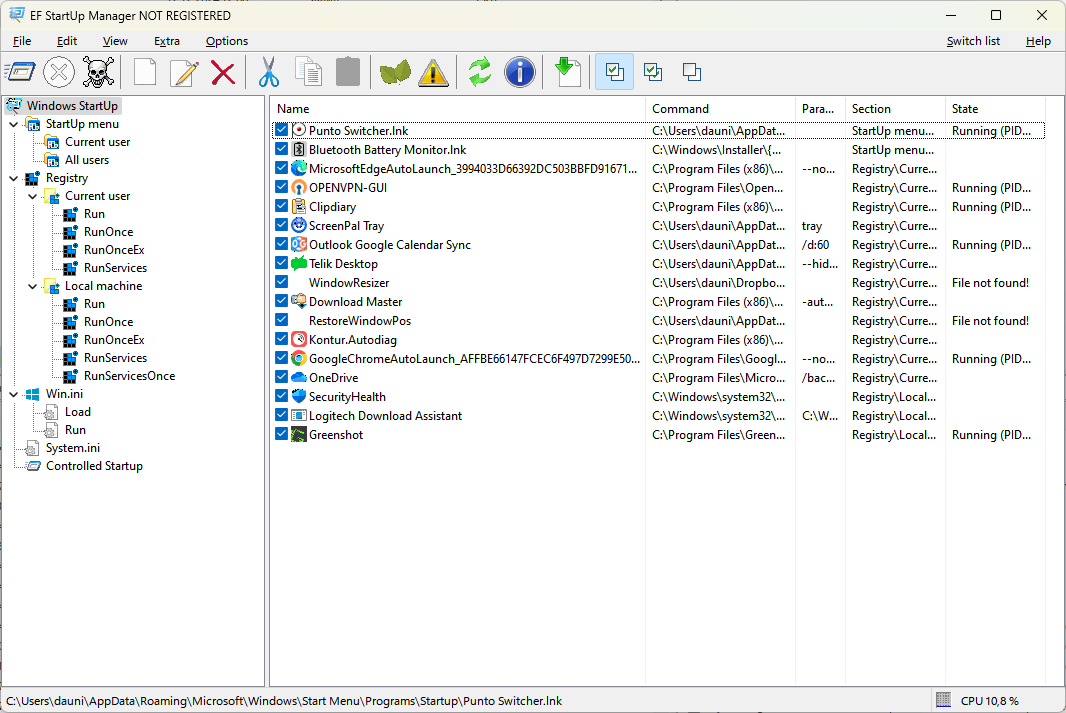Viewport: 1066px width, 713px height.
Task: Open the Extra menu
Action: (167, 41)
